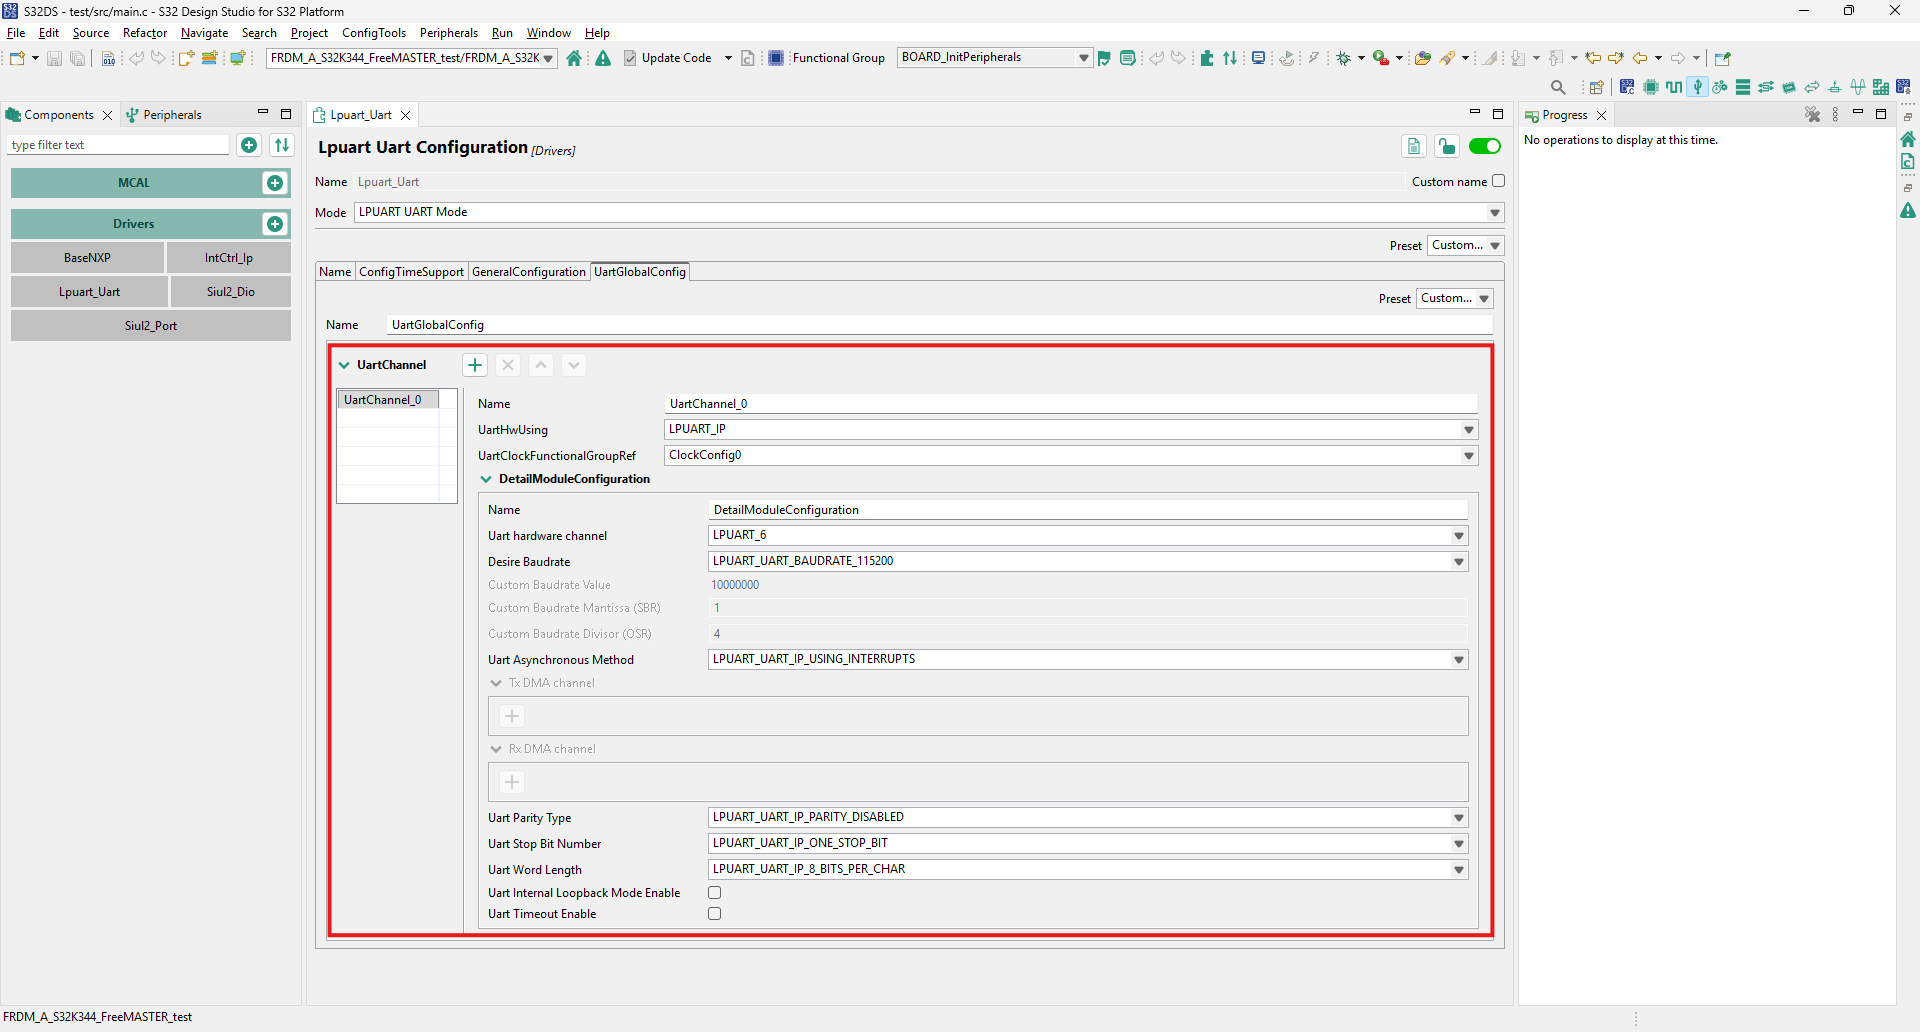Screen dimensions: 1920x1032
Task: Enable Uart Timeout Enable checkbox
Action: coord(715,914)
